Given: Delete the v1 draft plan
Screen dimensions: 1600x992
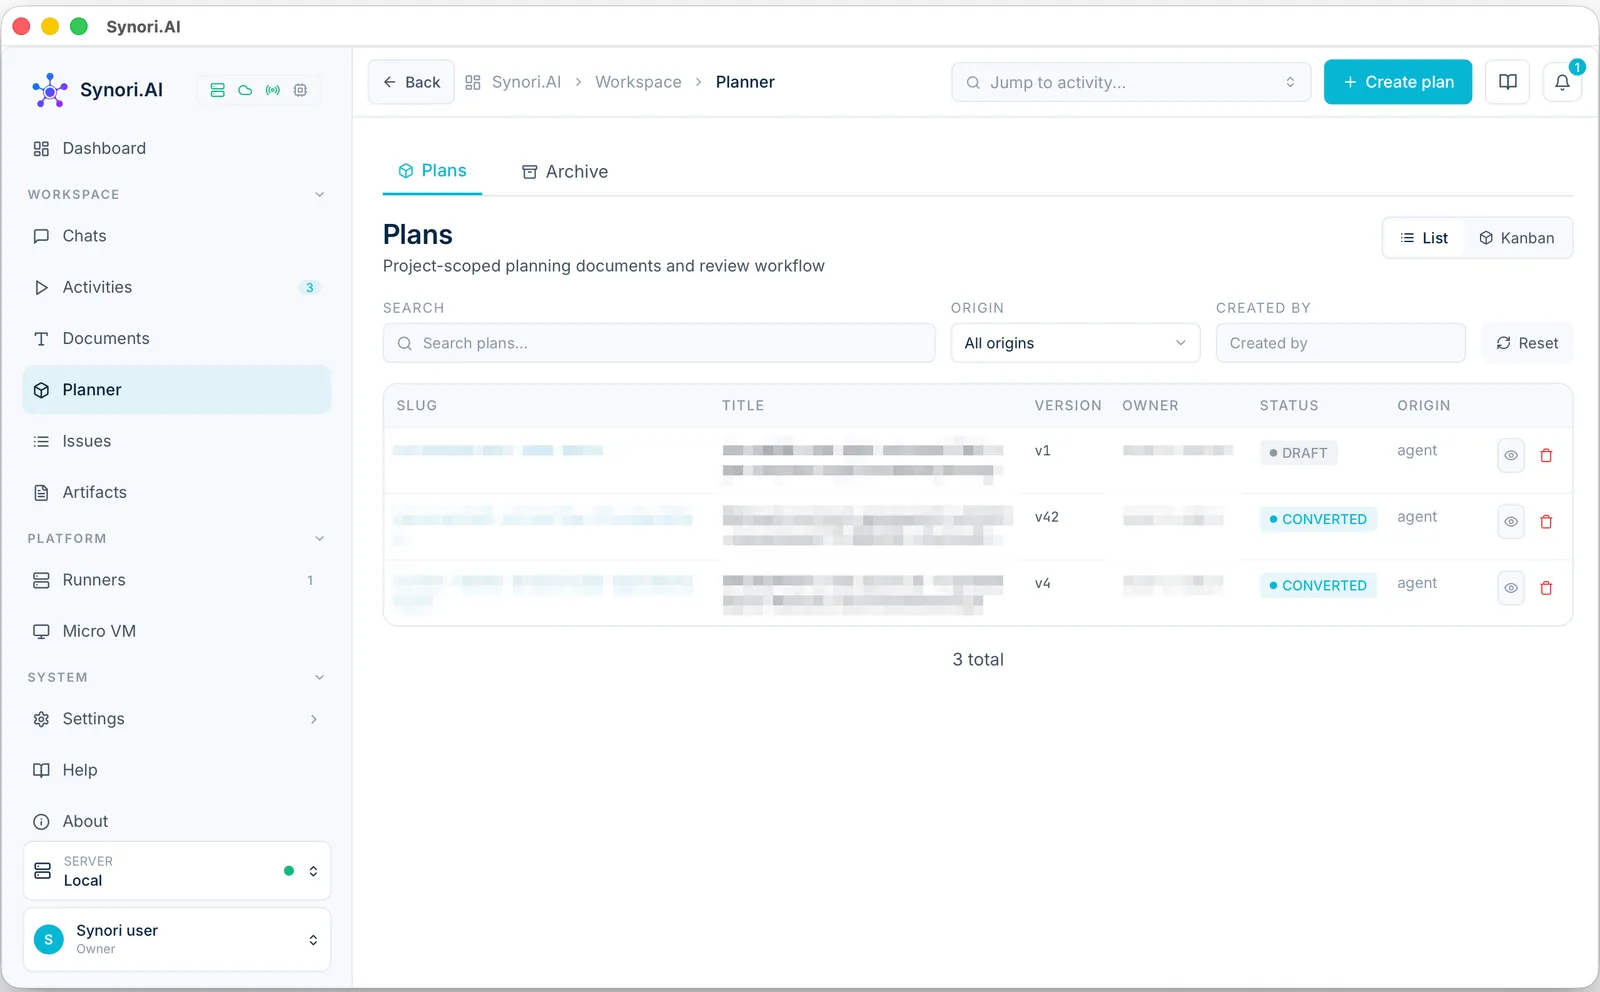Looking at the screenshot, I should coord(1546,455).
